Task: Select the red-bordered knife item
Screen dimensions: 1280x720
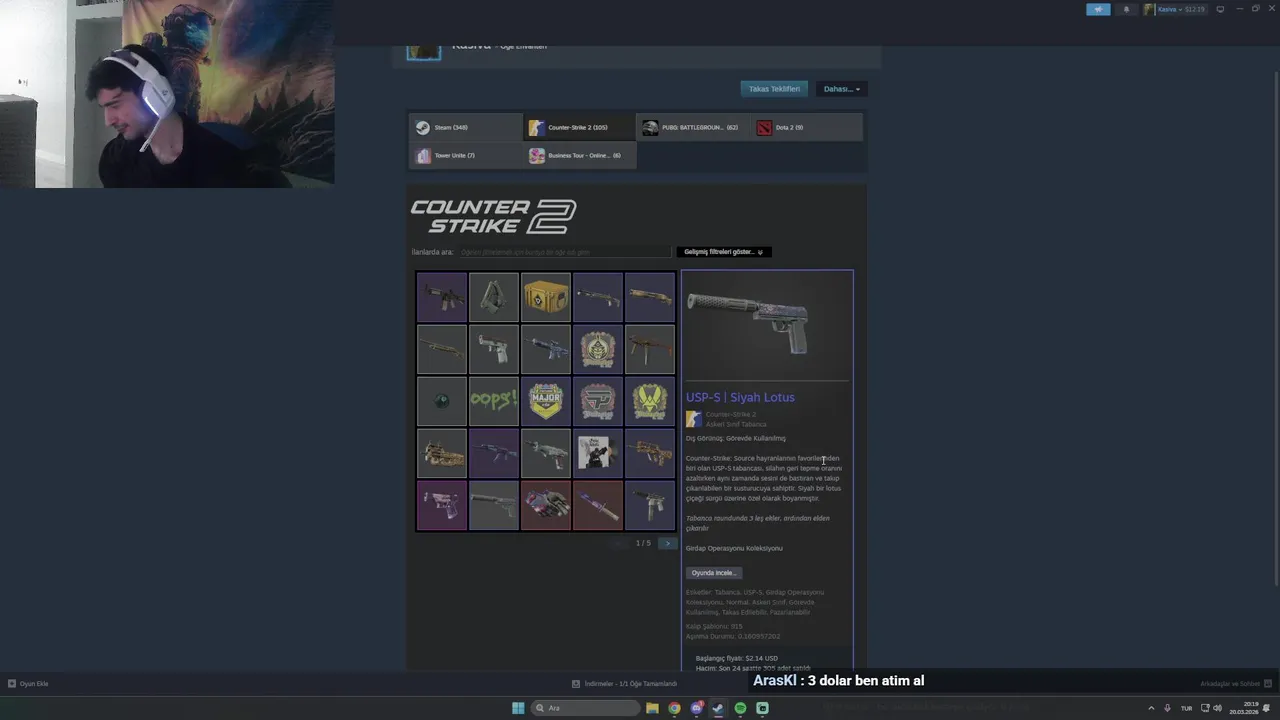Action: (598, 505)
